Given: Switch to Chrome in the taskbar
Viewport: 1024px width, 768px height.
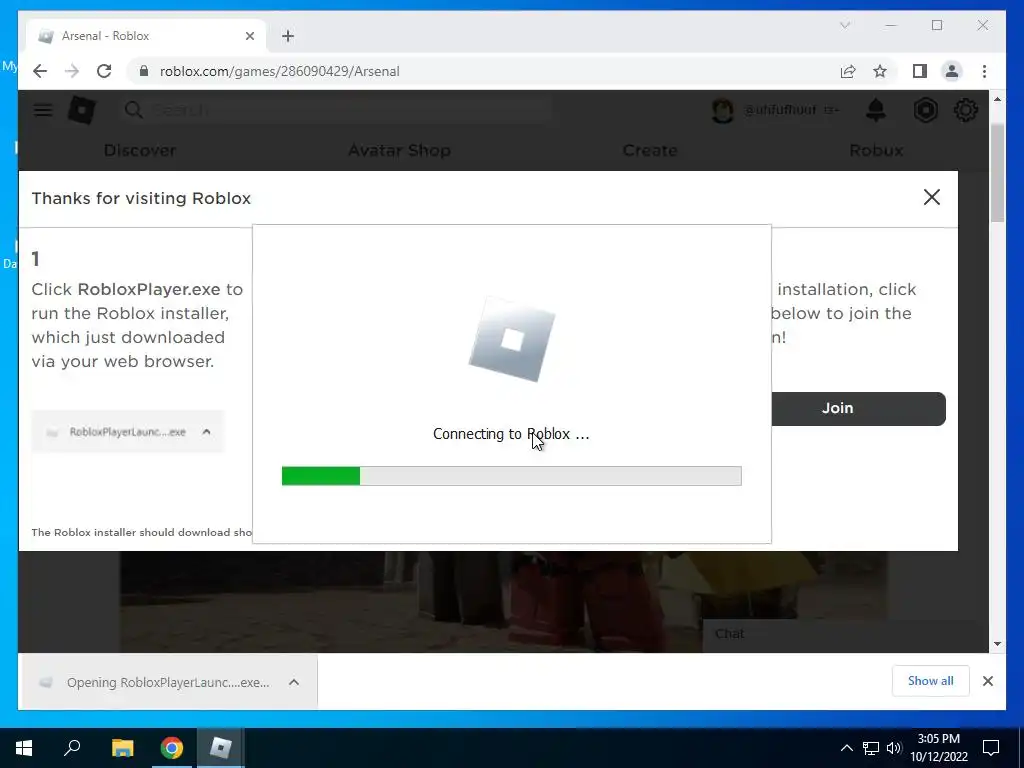Looking at the screenshot, I should pyautogui.click(x=172, y=748).
